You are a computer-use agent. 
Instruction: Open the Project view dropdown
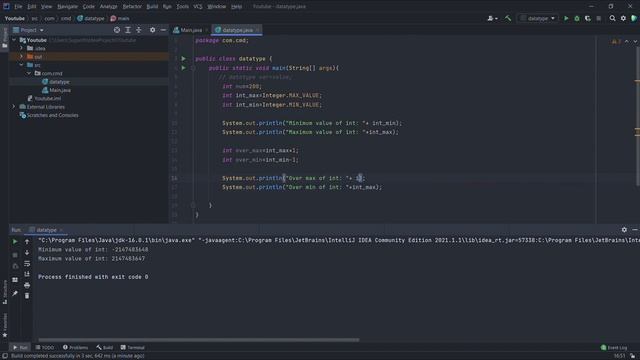[29, 30]
